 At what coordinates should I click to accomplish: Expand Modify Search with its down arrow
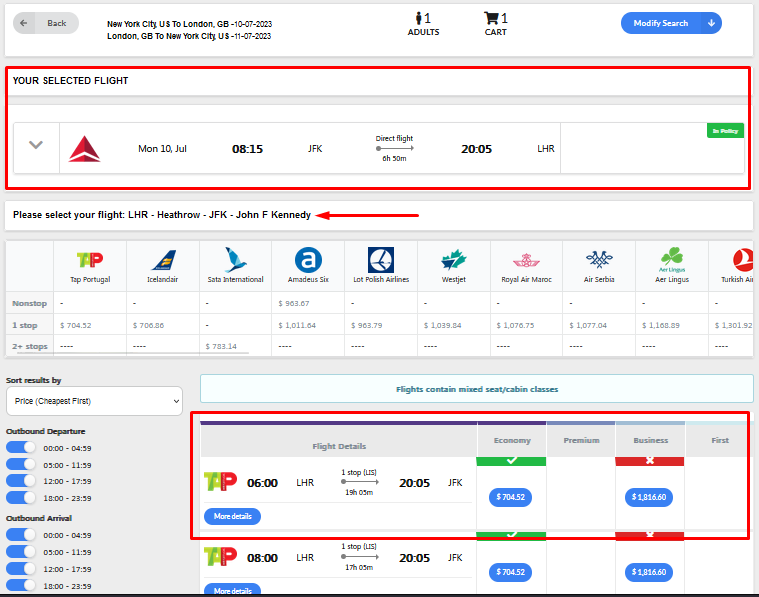[x=711, y=23]
